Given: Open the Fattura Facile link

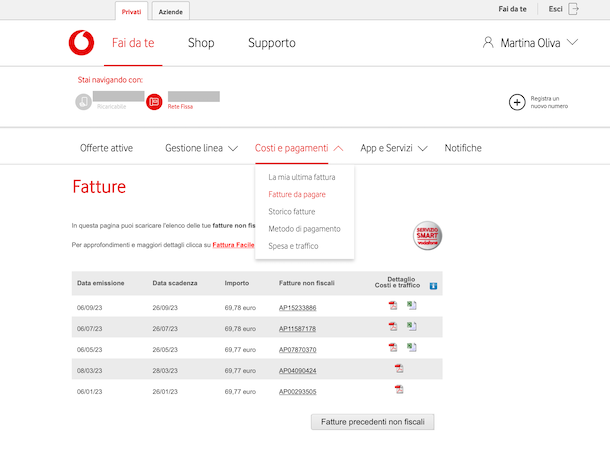Looking at the screenshot, I should (233, 245).
